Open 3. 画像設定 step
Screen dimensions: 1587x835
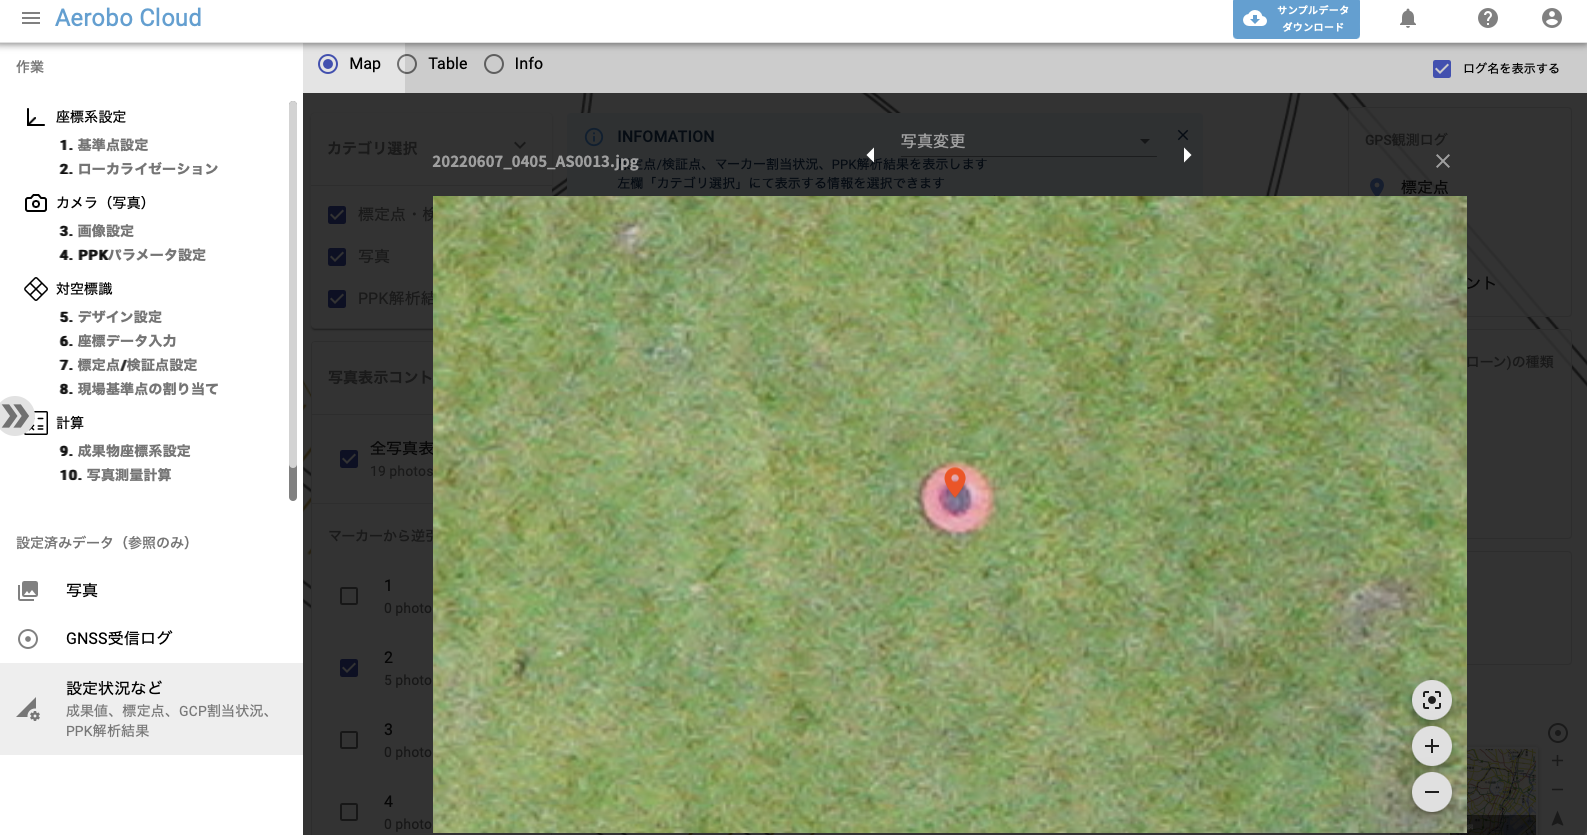point(96,231)
